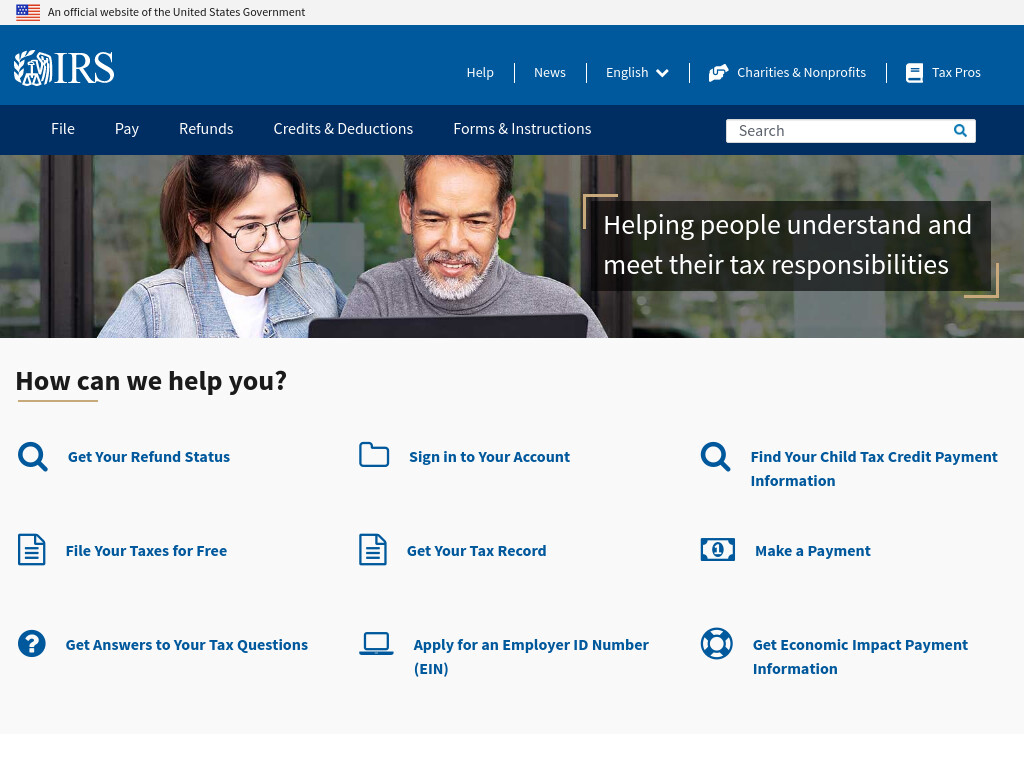Open the Forms & Instructions menu
Viewport: 1024px width, 768px height.
pos(522,129)
